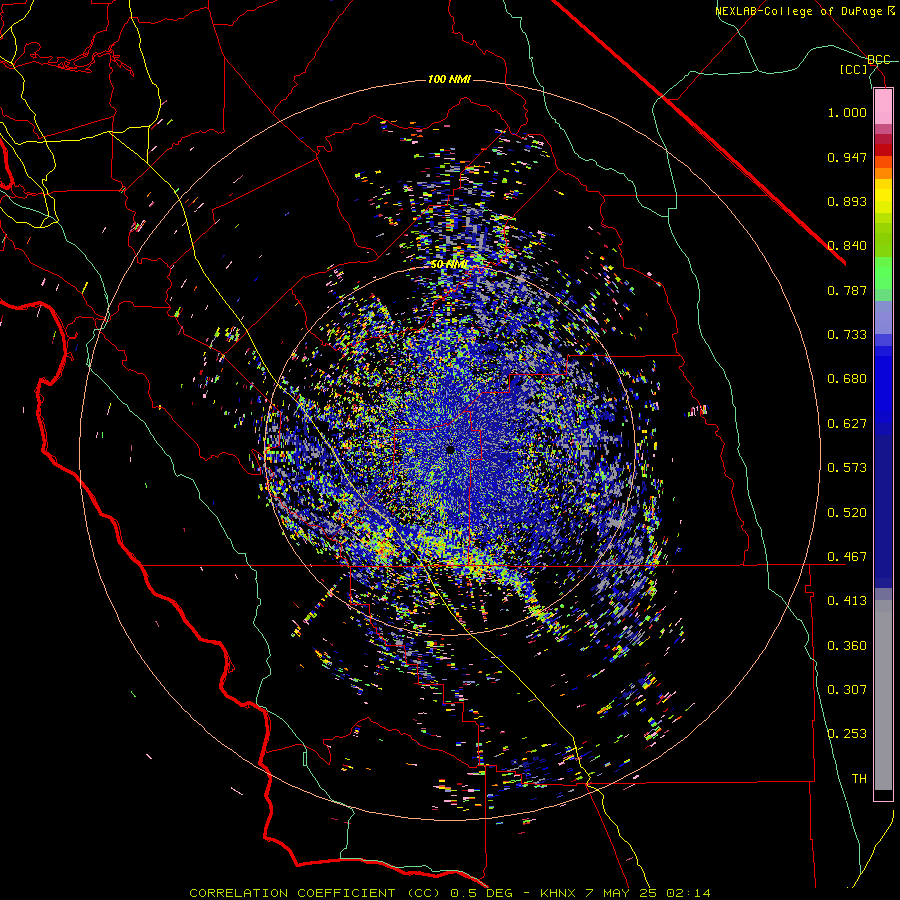Select the 0.680 scale value
The height and width of the screenshot is (900, 900).
[x=847, y=379]
